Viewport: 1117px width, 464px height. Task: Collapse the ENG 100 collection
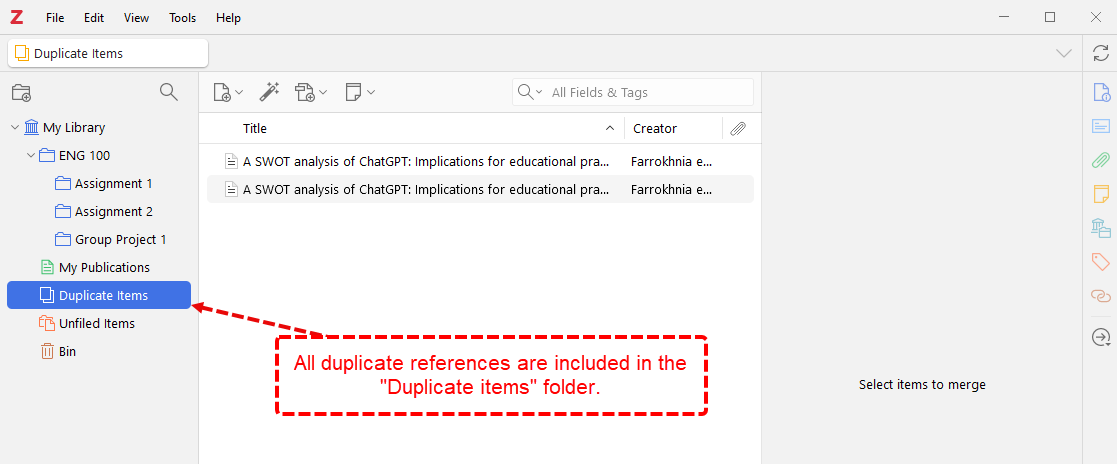tap(30, 156)
